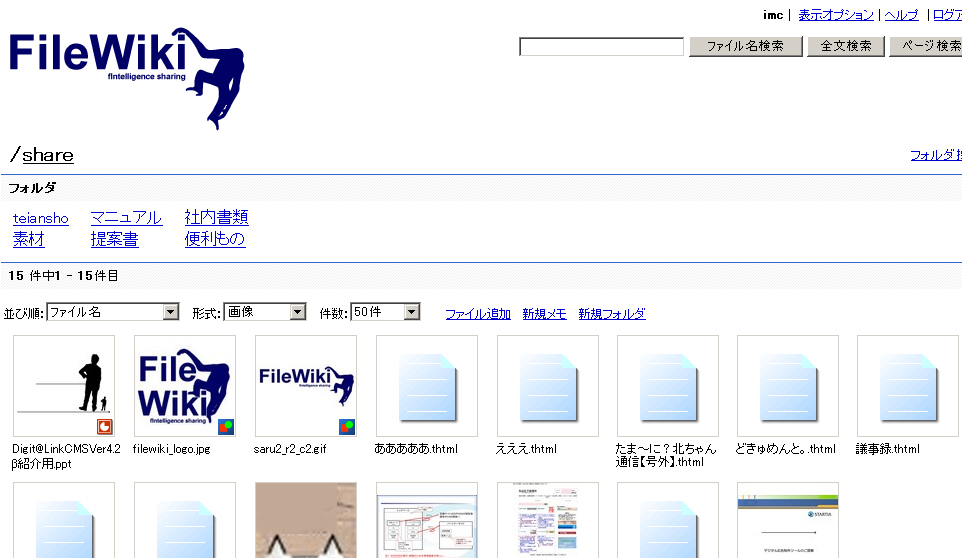Open the FileWiki gibbon logo home link
The width and height of the screenshot is (962, 558).
click(x=126, y=78)
